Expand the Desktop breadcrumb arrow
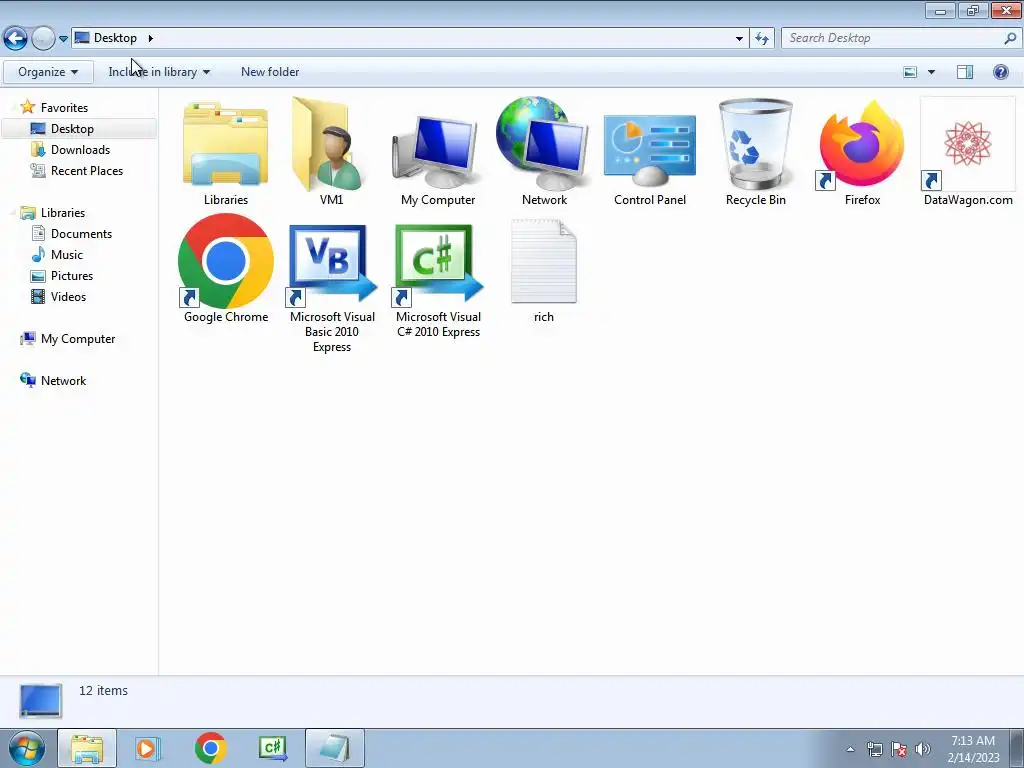1024x768 pixels. click(150, 38)
